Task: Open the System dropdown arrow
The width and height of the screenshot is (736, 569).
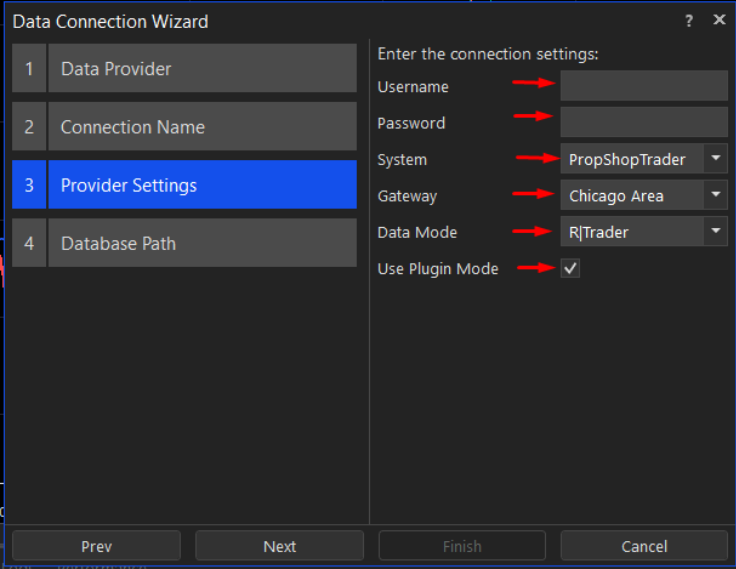Action: 715,158
